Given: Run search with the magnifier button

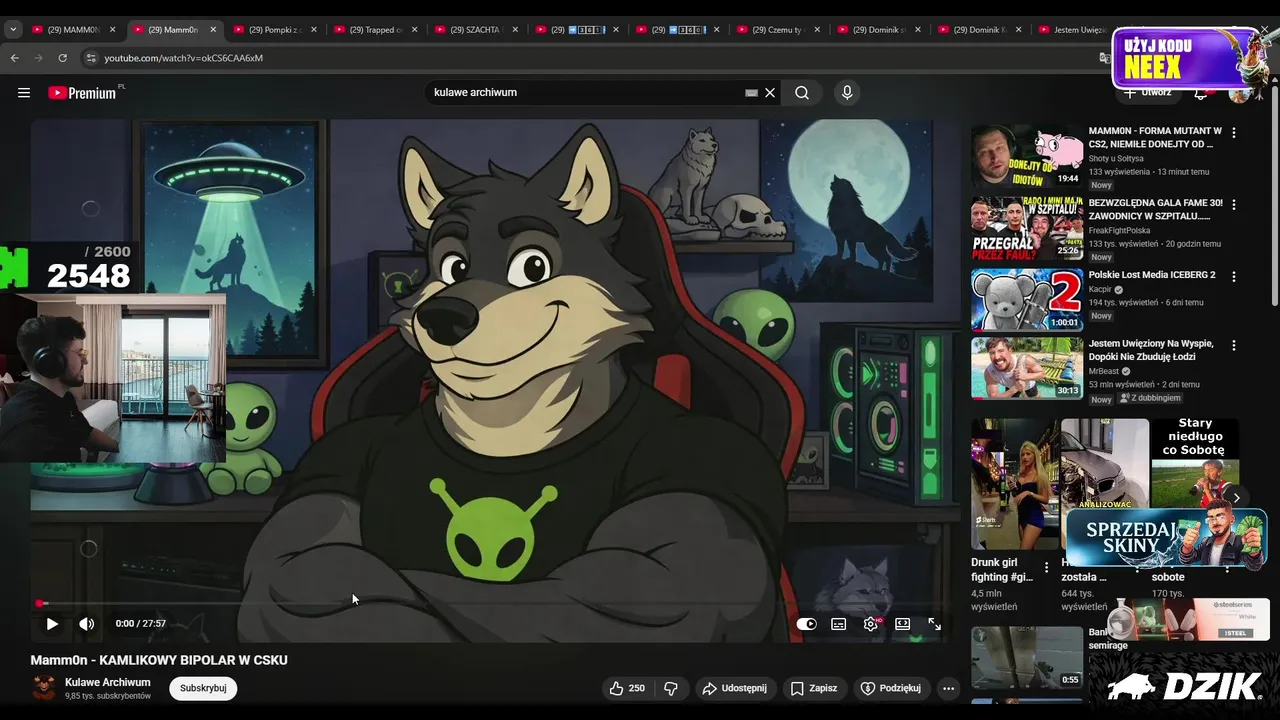Looking at the screenshot, I should pyautogui.click(x=802, y=93).
